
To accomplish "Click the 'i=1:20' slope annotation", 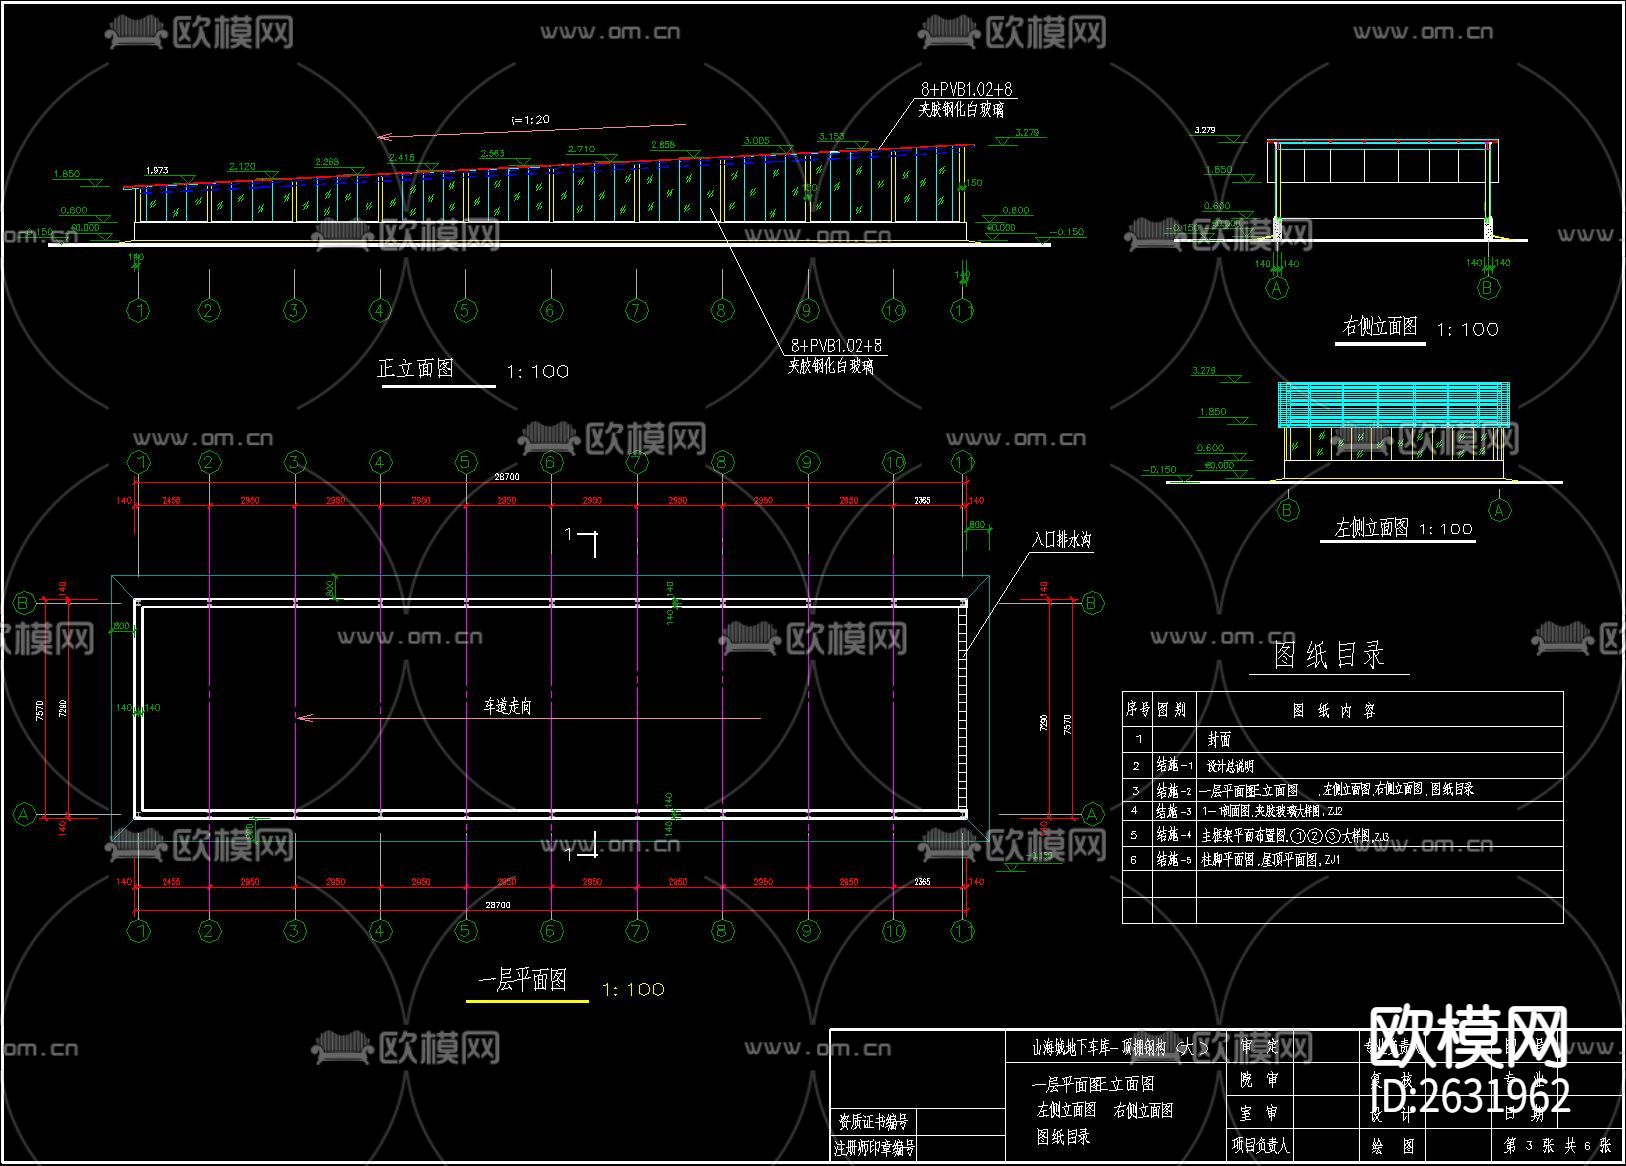I will [530, 120].
